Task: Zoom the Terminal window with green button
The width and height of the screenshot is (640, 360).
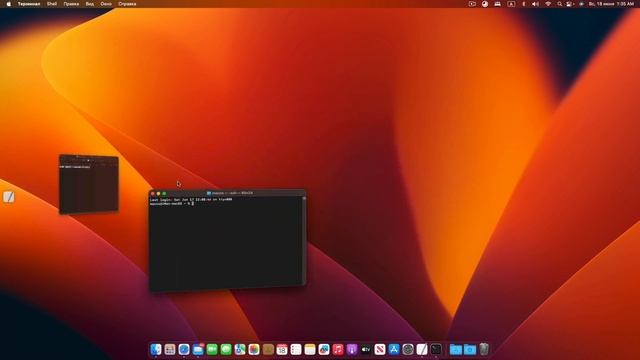Action: (x=164, y=193)
